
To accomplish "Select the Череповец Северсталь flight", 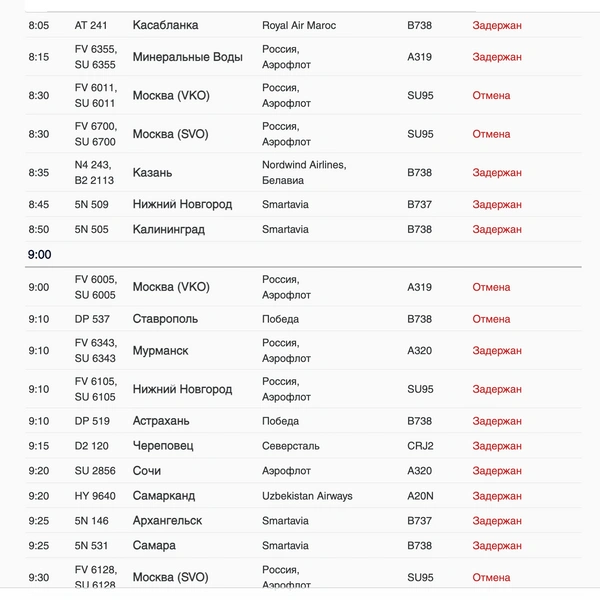I will click(x=303, y=446).
